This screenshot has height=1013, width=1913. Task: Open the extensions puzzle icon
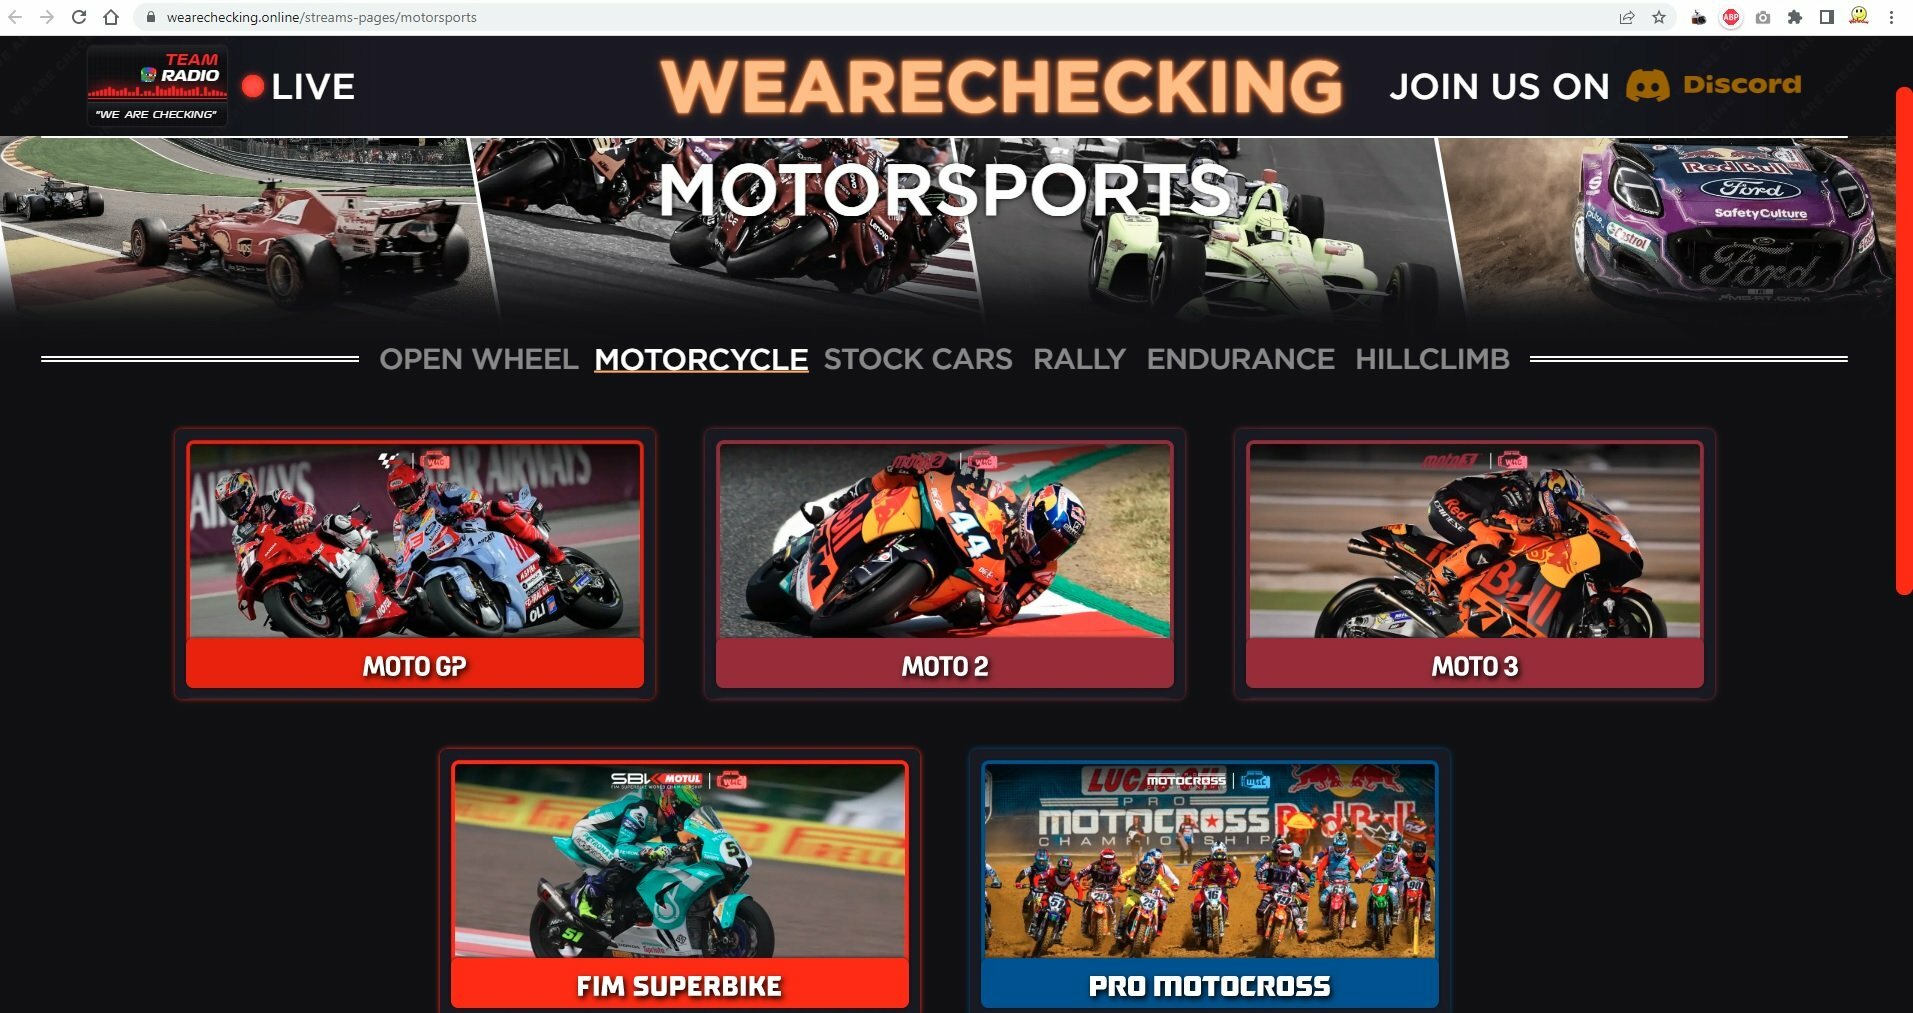tap(1795, 17)
